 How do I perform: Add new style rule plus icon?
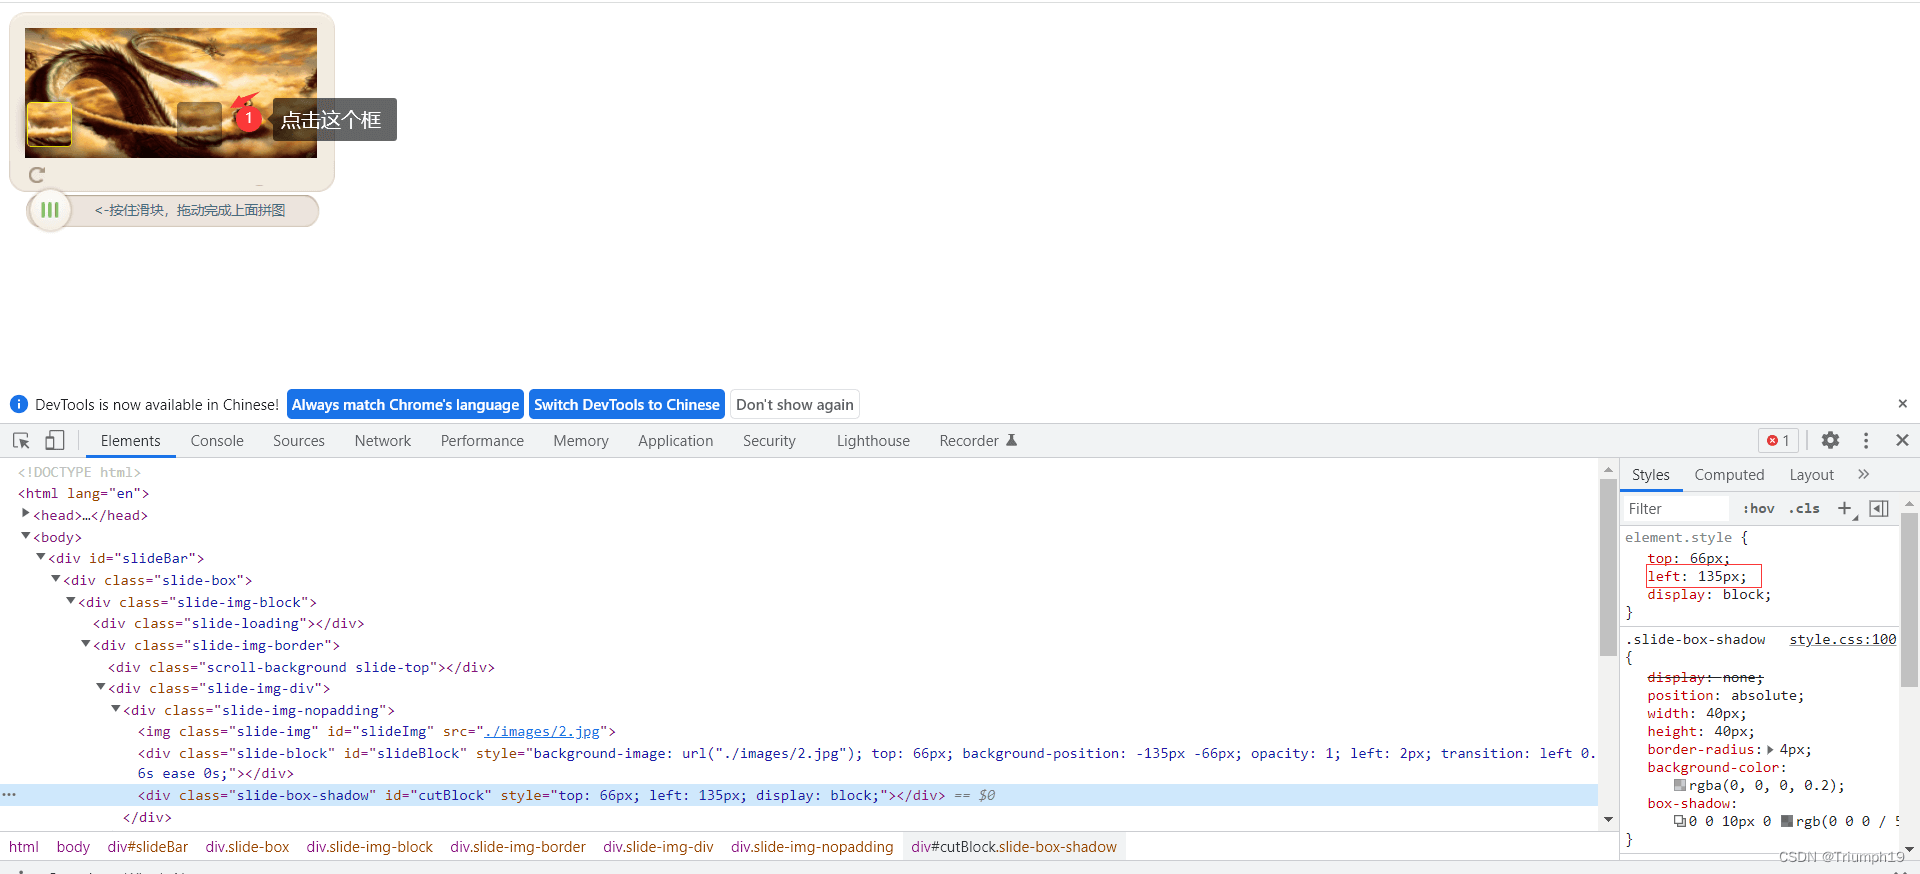(1845, 509)
